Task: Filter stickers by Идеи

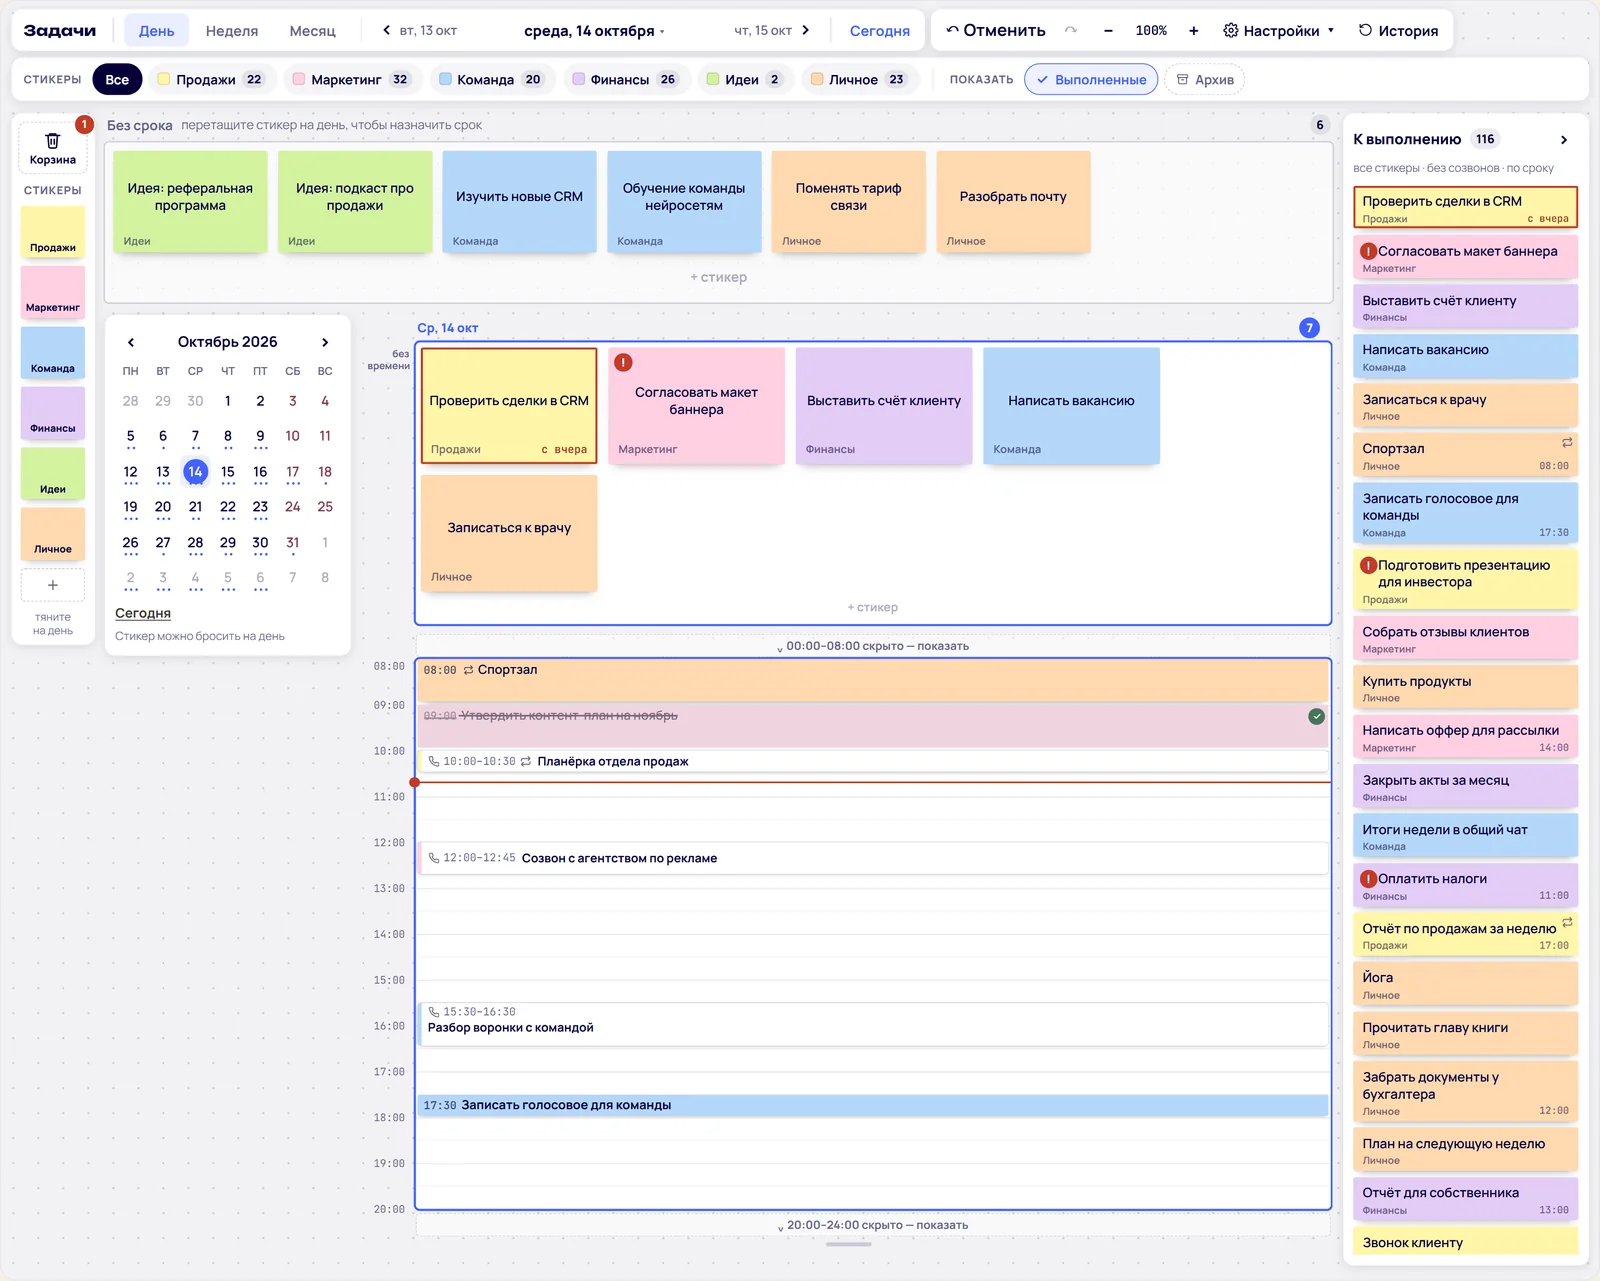Action: coord(744,80)
